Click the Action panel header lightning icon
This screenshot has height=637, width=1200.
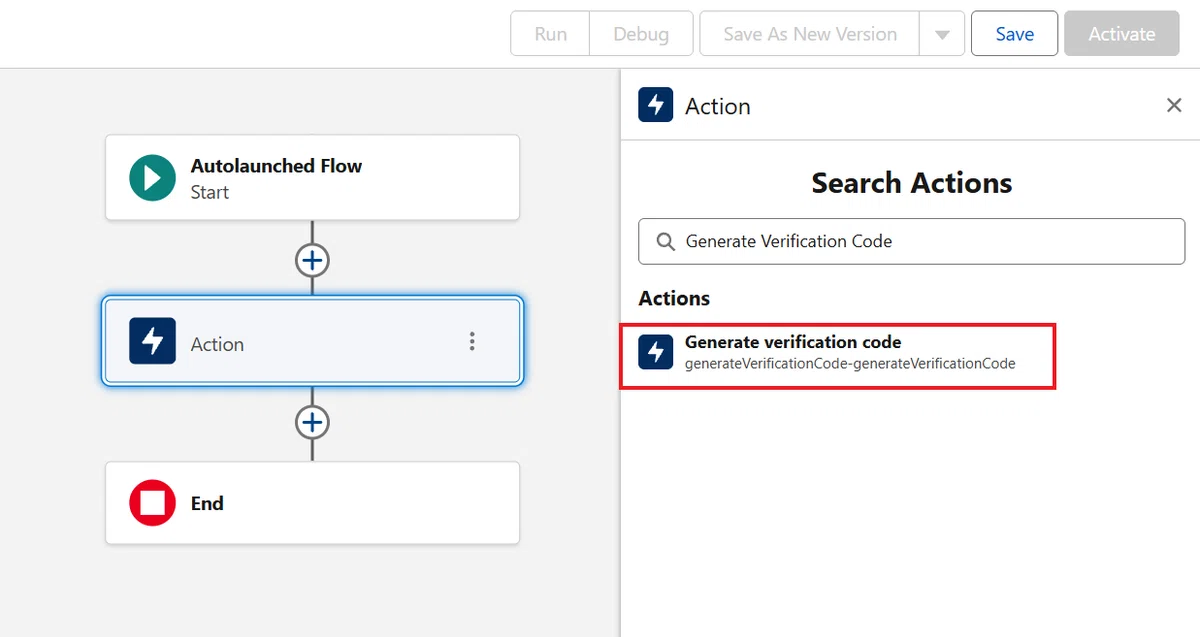[x=656, y=105]
